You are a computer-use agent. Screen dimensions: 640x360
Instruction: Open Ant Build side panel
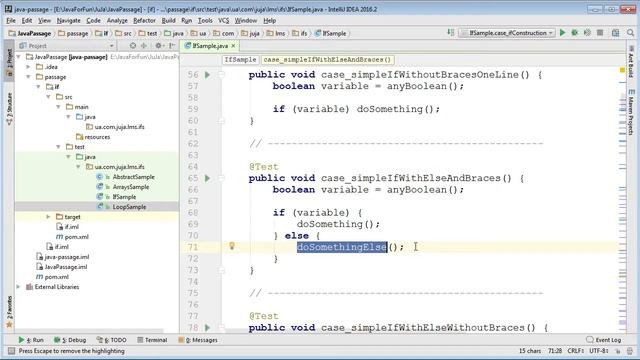pyautogui.click(x=631, y=61)
